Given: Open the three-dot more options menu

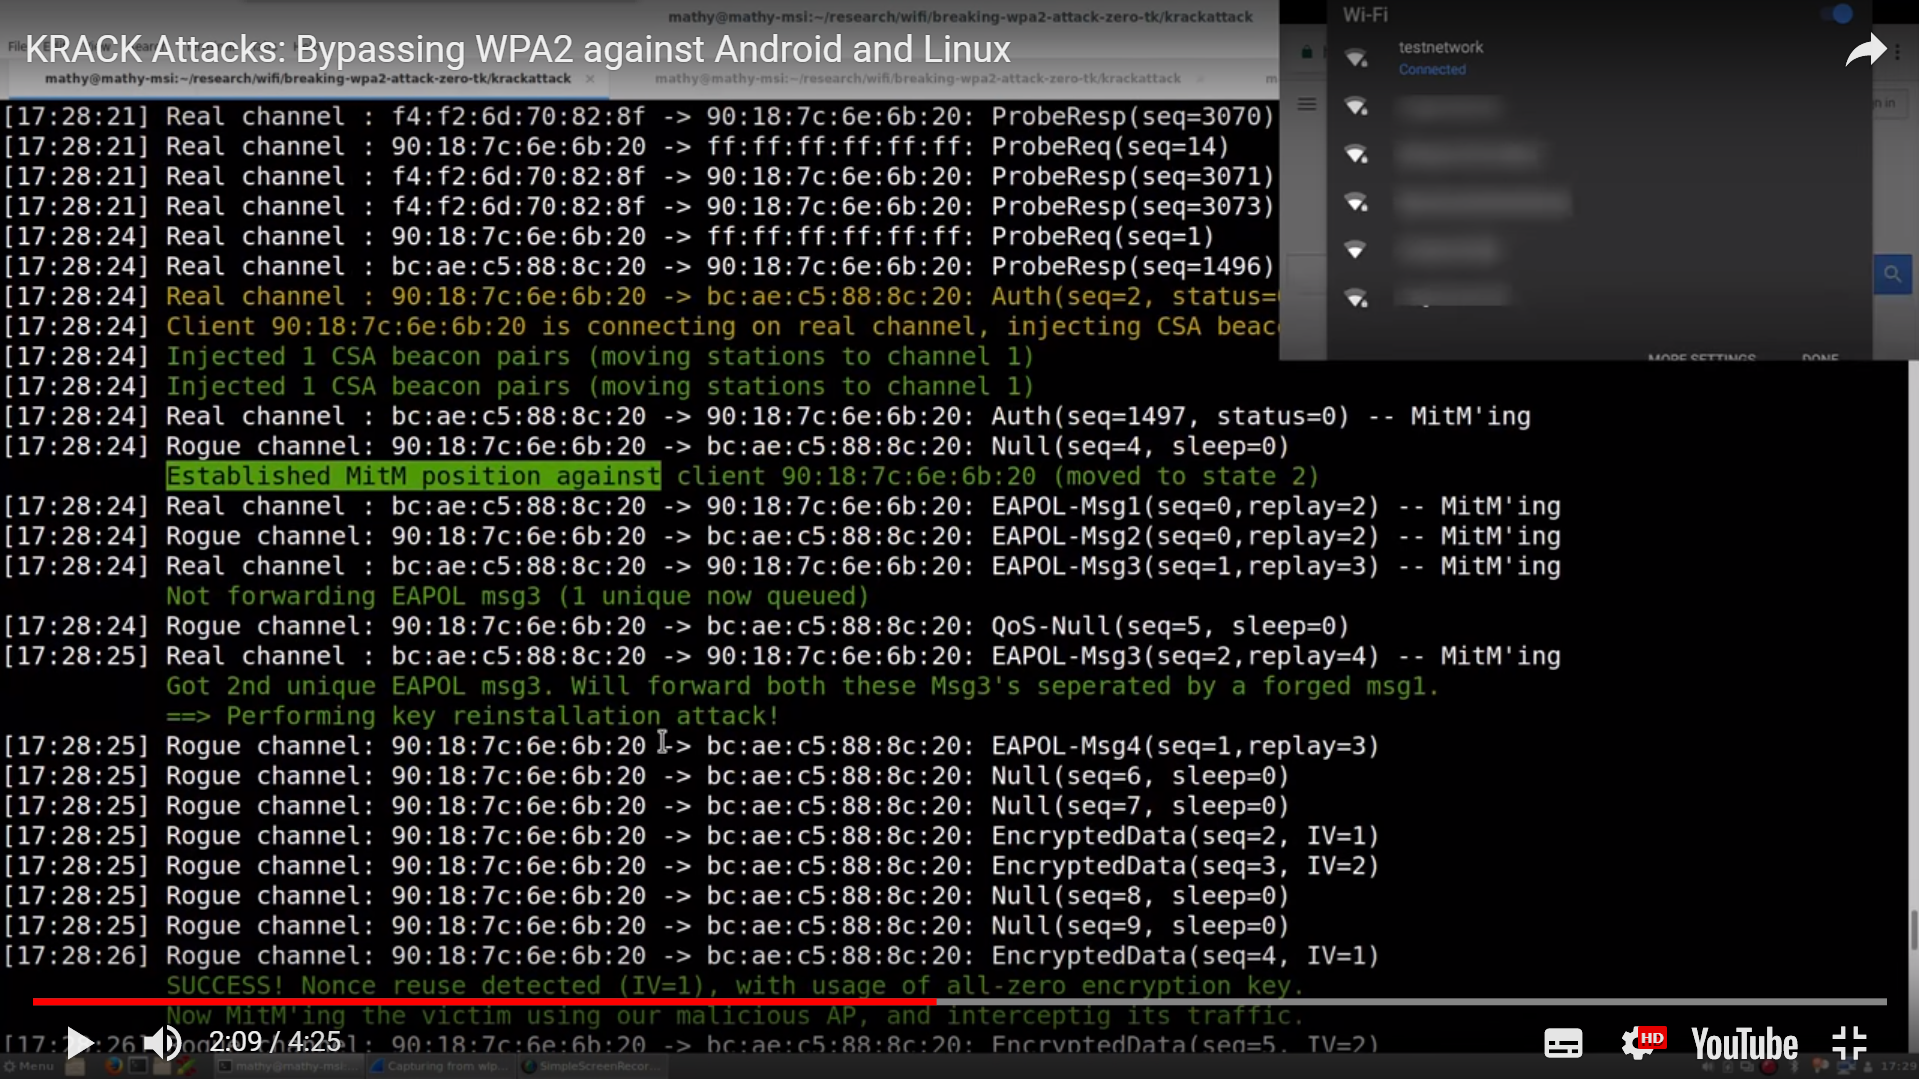Looking at the screenshot, I should click(x=1897, y=51).
